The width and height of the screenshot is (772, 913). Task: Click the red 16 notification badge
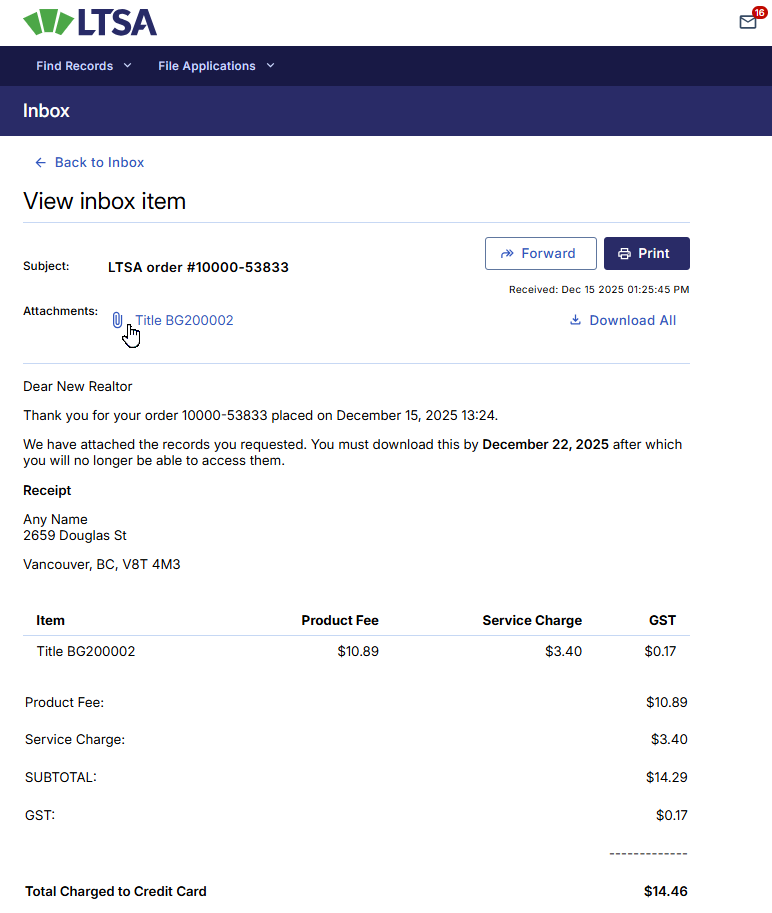coord(759,12)
